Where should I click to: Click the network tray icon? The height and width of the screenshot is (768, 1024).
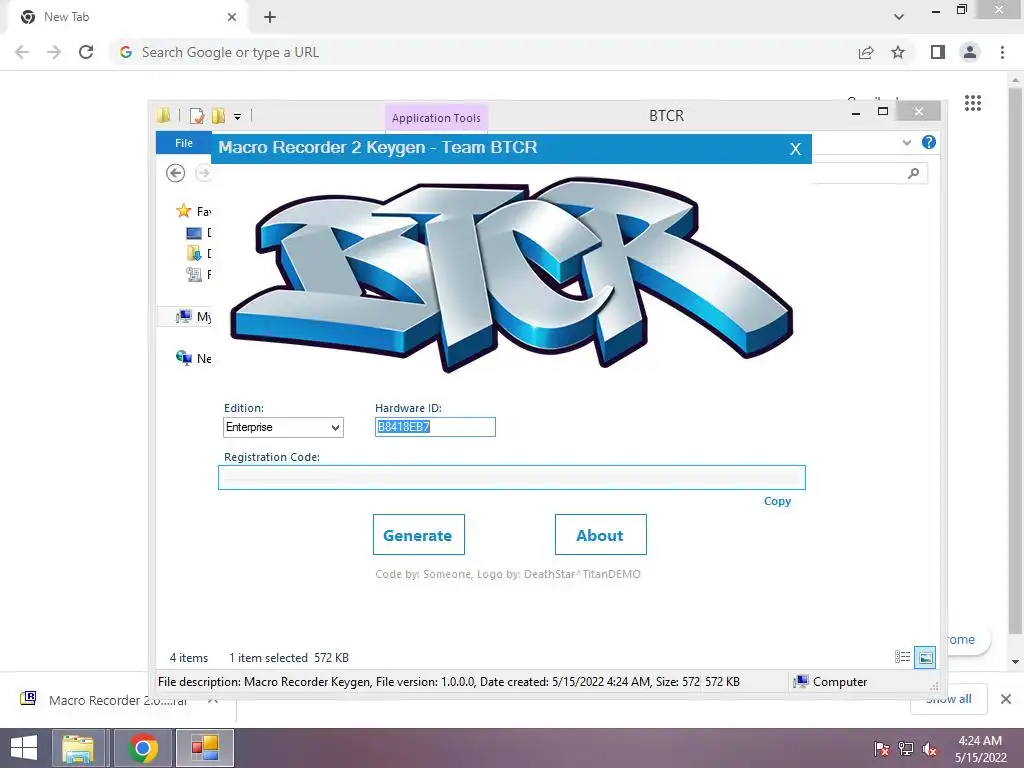(x=906, y=749)
